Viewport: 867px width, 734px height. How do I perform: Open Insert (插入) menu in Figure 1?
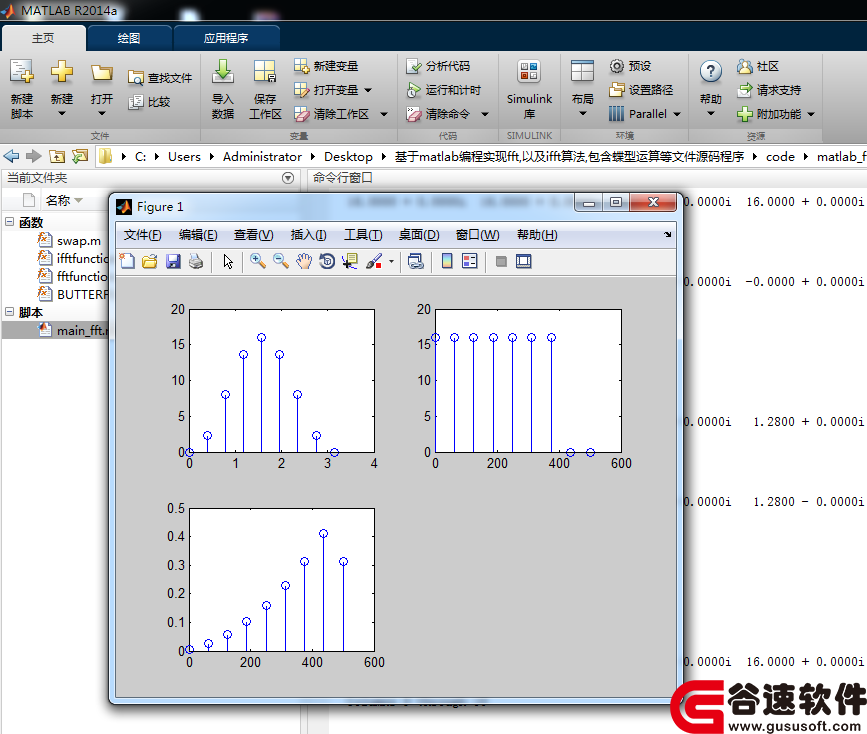pyautogui.click(x=309, y=235)
